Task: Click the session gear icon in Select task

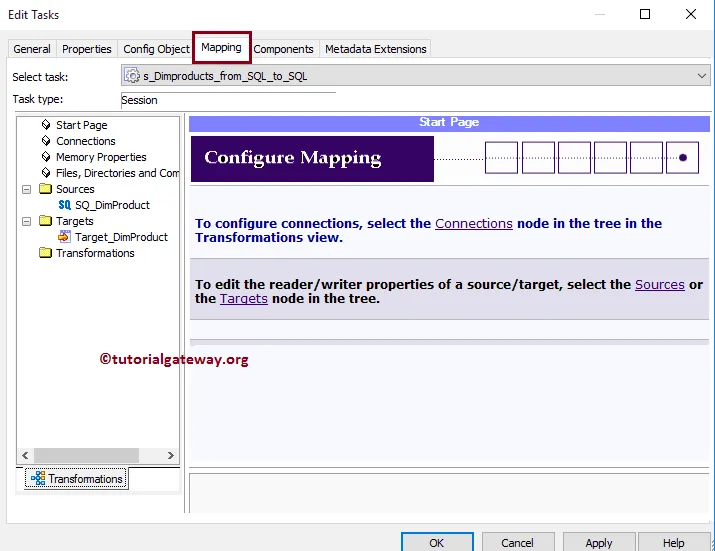Action: point(132,75)
